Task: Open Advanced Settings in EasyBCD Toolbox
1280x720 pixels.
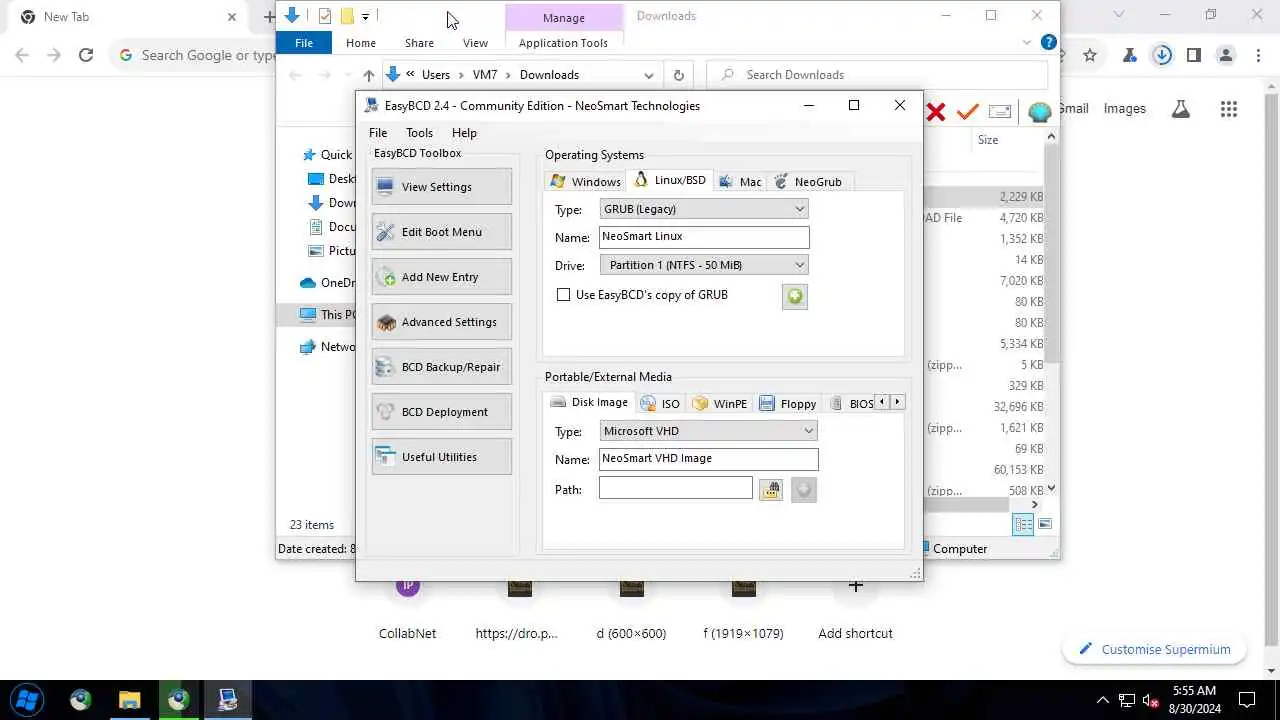Action: (x=441, y=322)
